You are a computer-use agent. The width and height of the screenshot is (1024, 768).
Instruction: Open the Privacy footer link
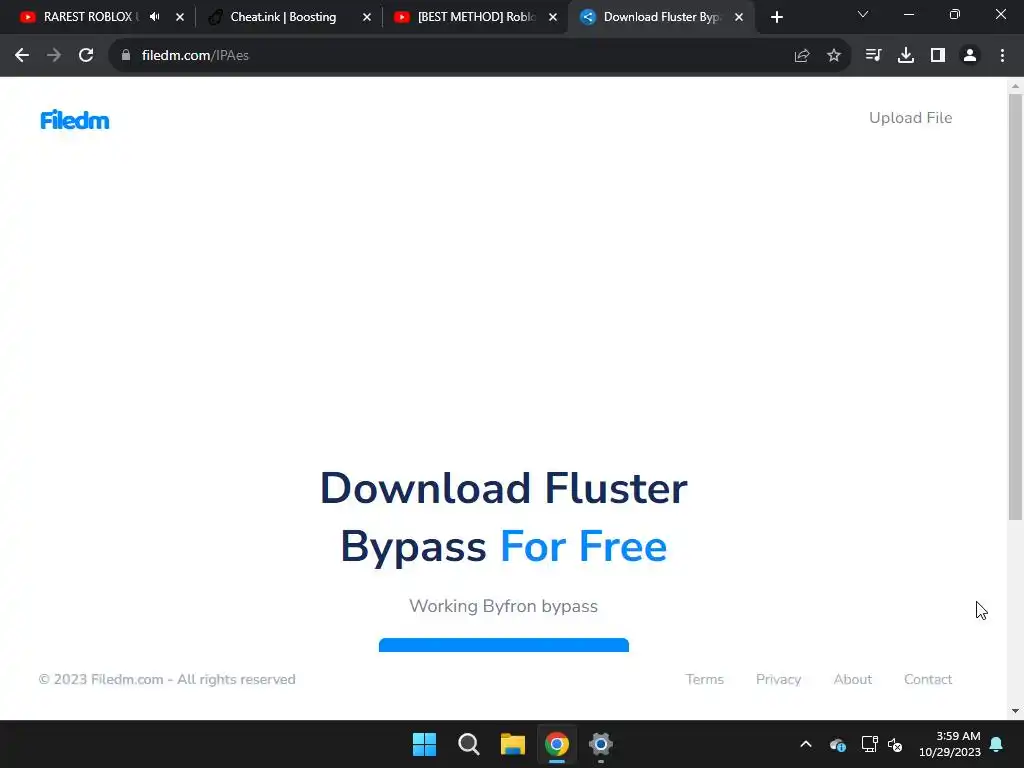778,679
